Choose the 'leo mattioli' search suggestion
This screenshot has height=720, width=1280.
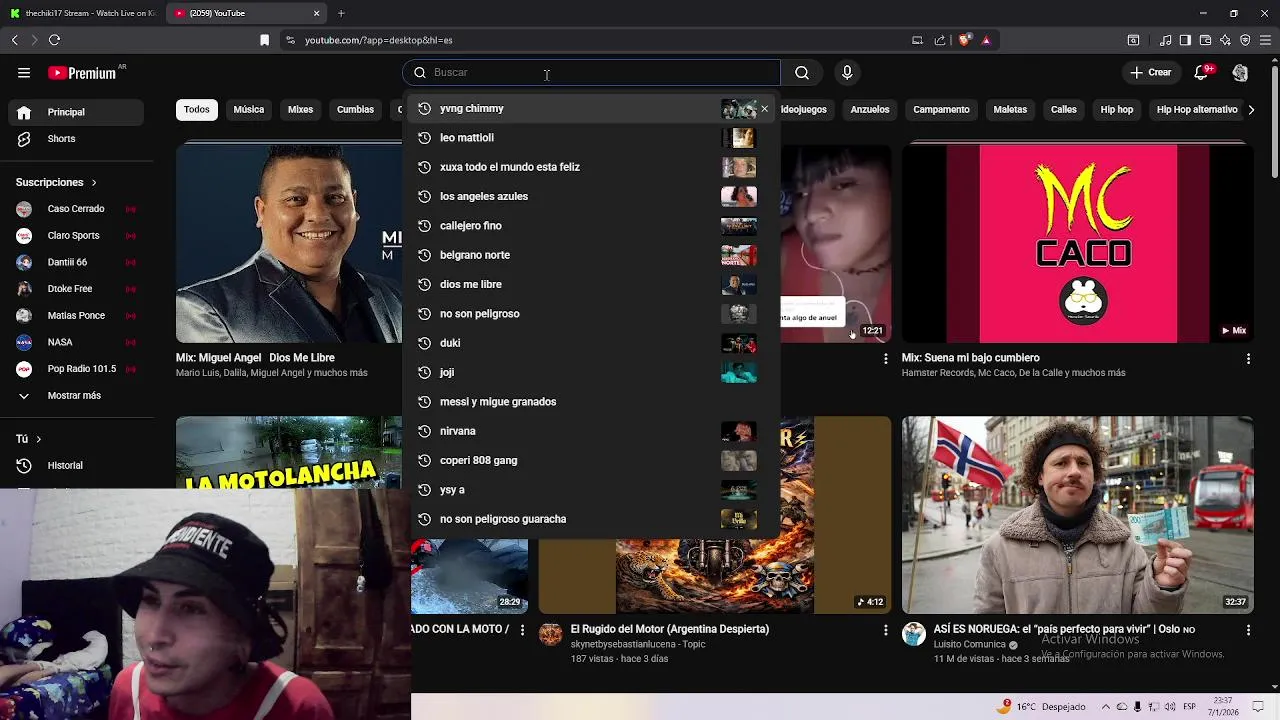tap(590, 138)
